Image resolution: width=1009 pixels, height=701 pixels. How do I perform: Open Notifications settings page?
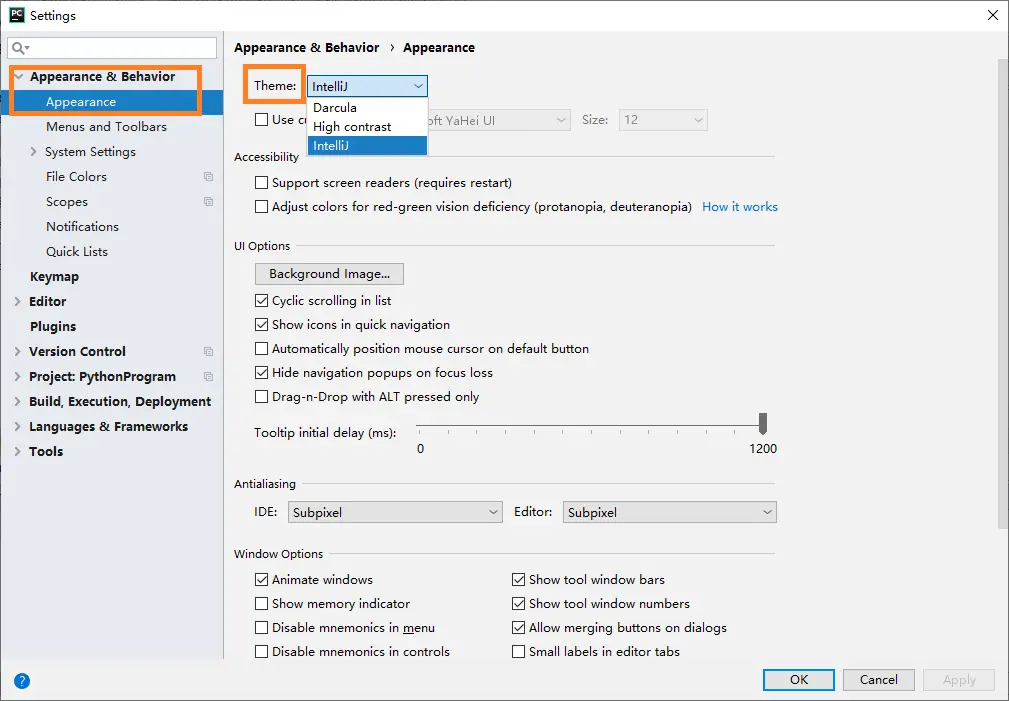pos(82,227)
